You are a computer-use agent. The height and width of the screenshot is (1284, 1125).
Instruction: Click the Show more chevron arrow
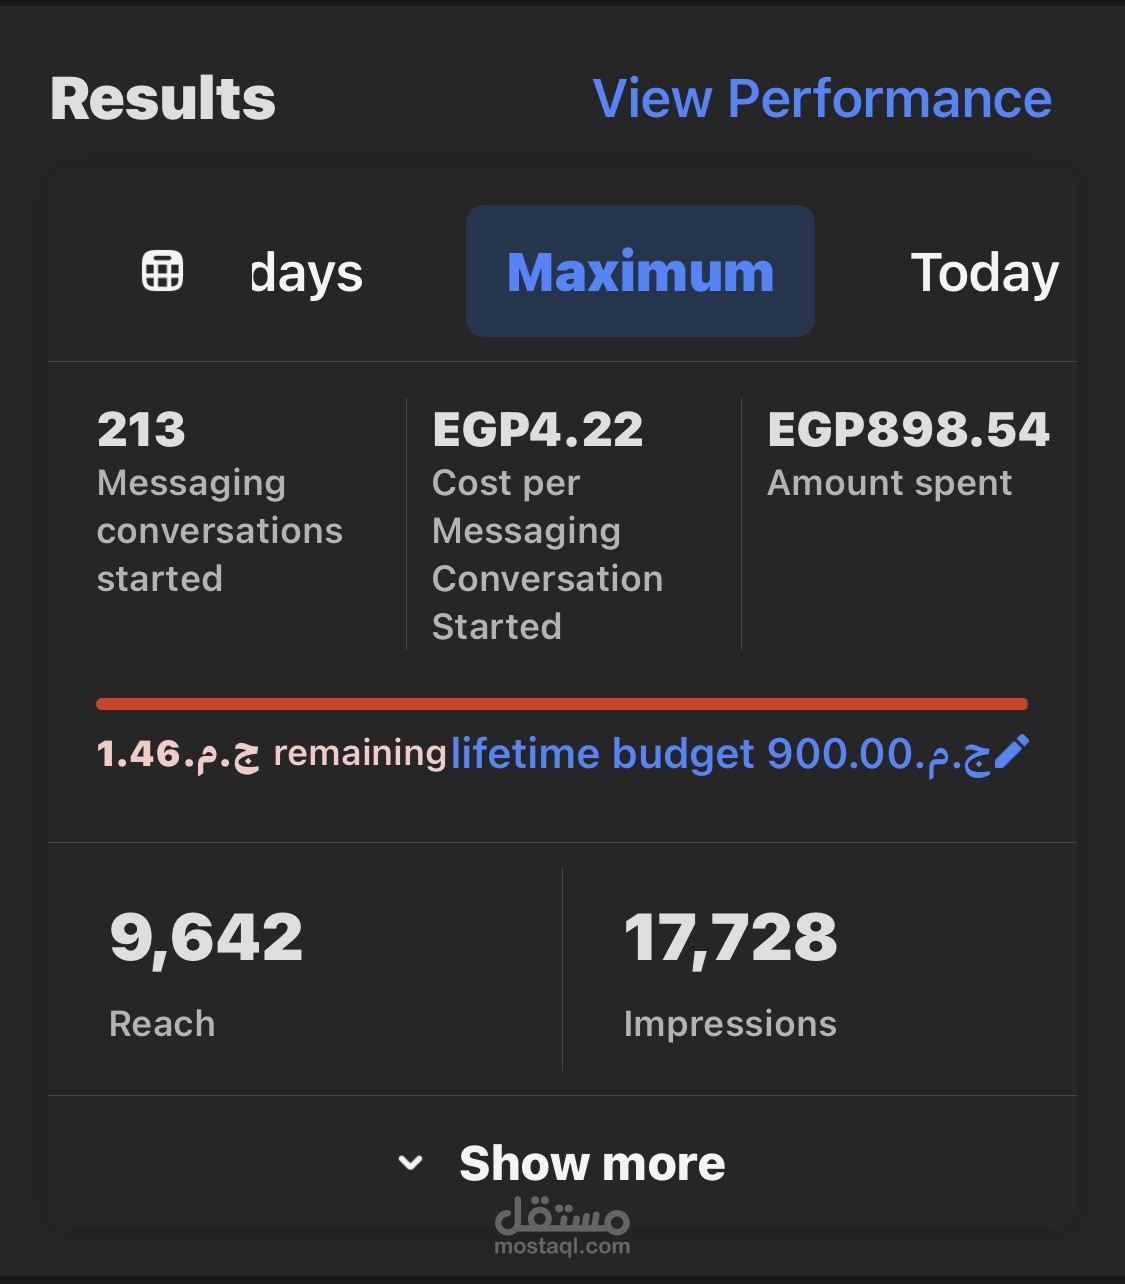click(410, 1163)
